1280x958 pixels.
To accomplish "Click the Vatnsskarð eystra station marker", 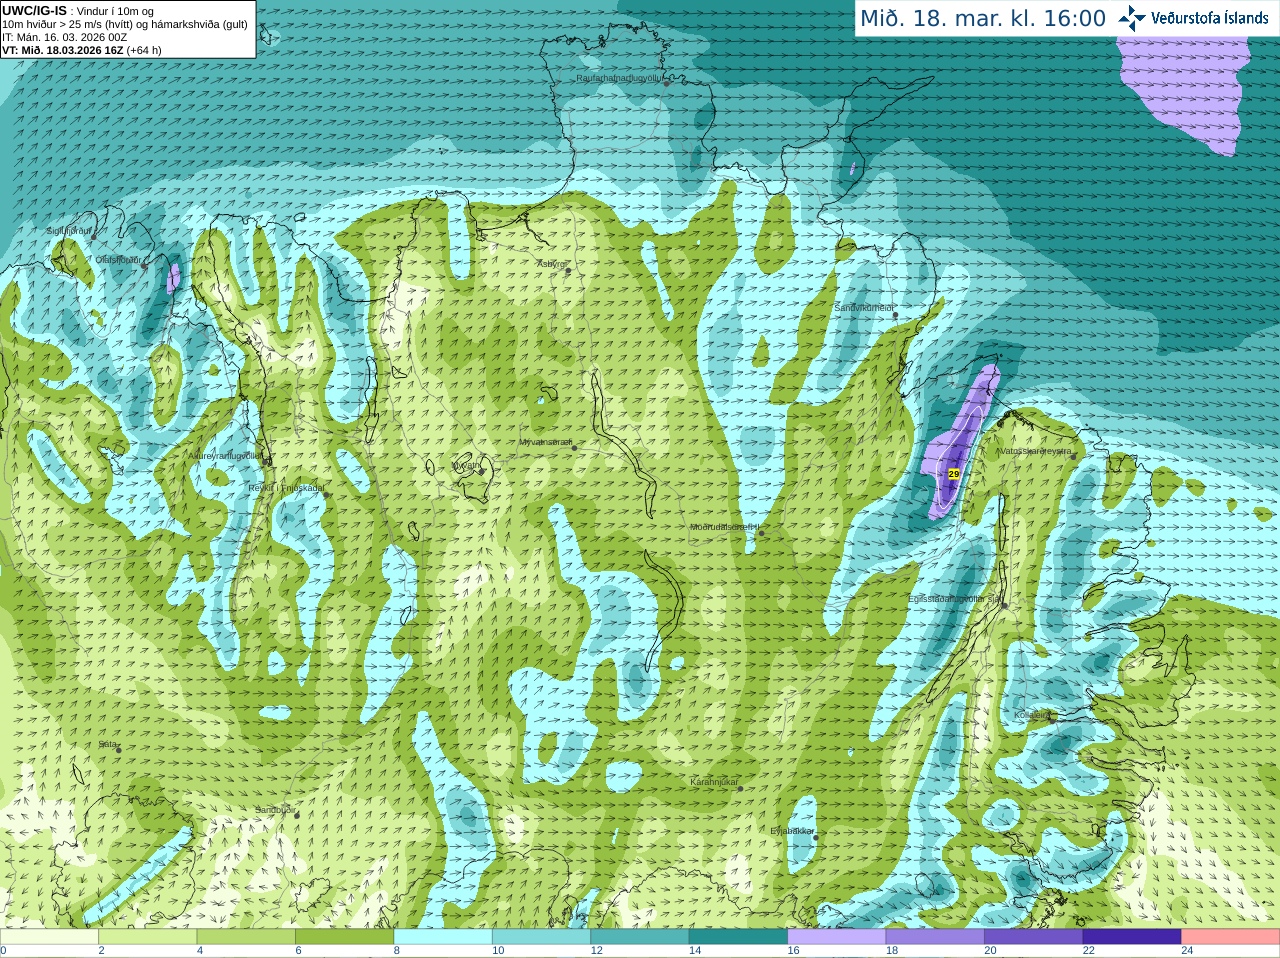I will [1074, 456].
